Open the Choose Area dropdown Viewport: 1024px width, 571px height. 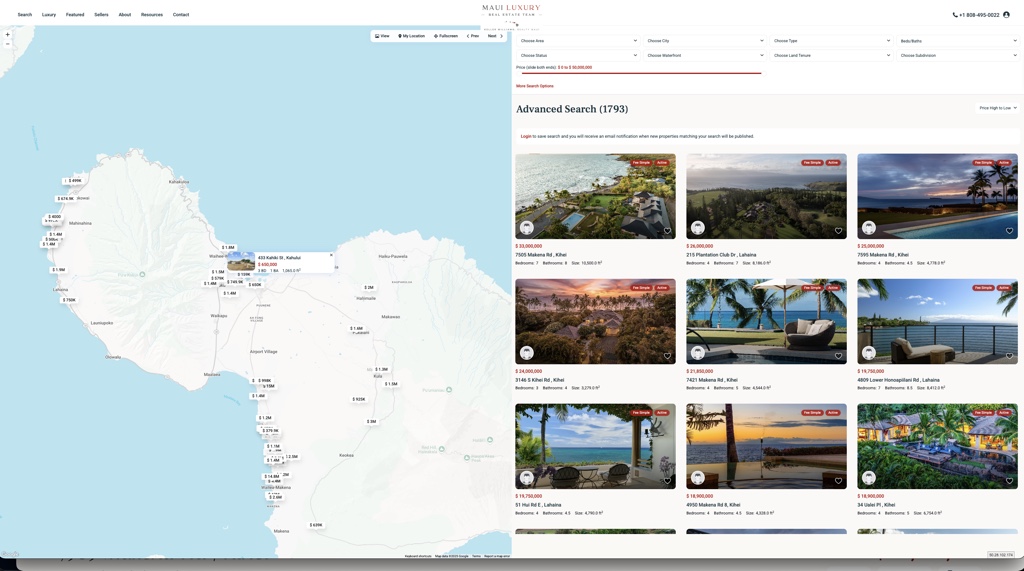[x=578, y=41]
